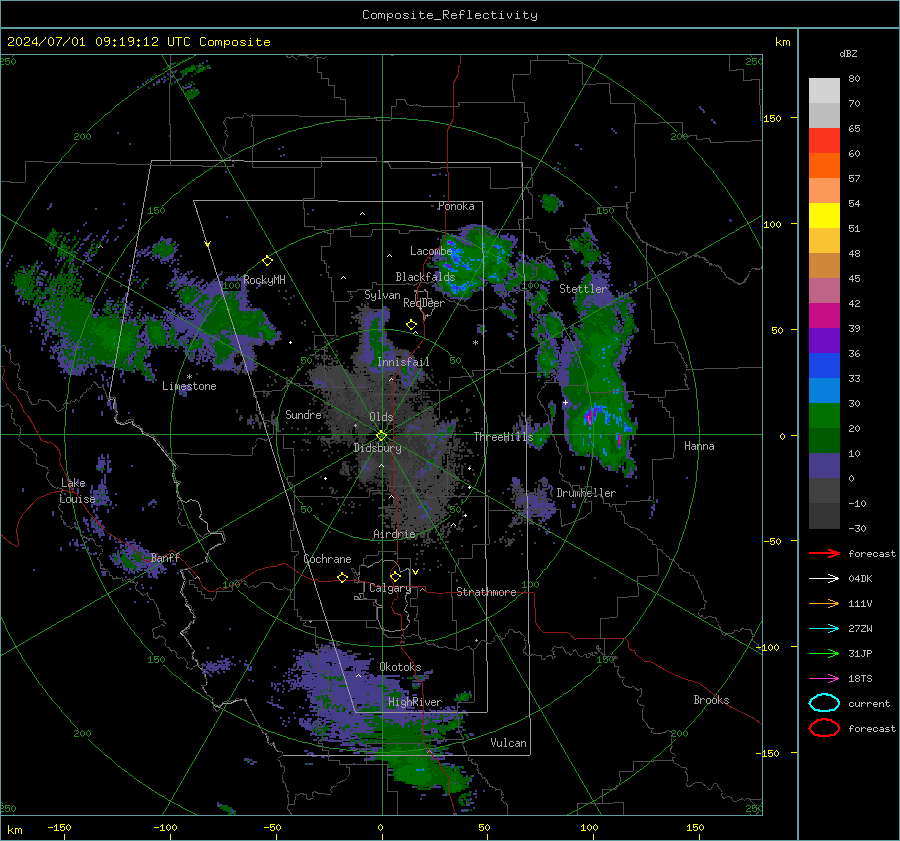The height and width of the screenshot is (841, 900).
Task: Click the RedDeer city label
Action: click(424, 303)
